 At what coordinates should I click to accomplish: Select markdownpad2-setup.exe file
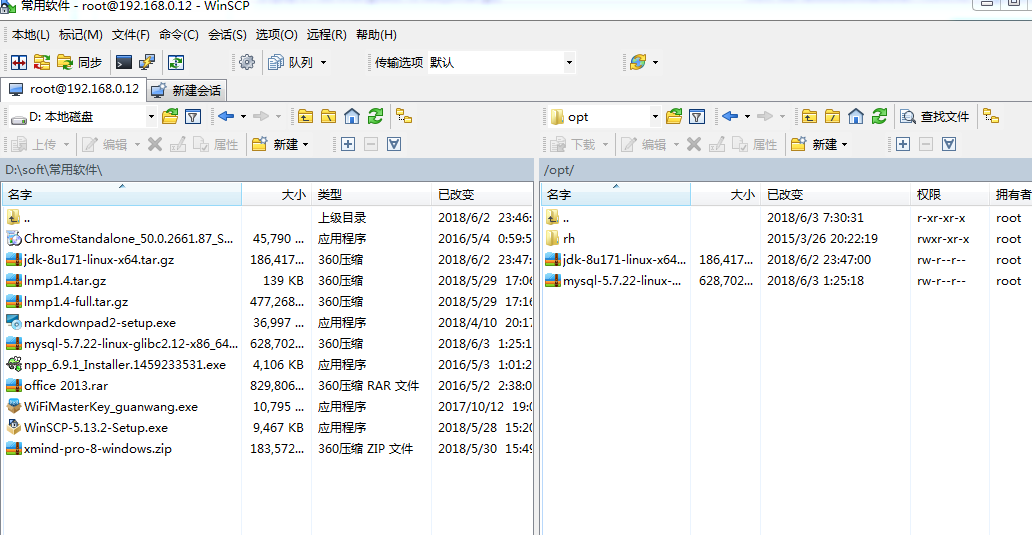click(x=100, y=323)
